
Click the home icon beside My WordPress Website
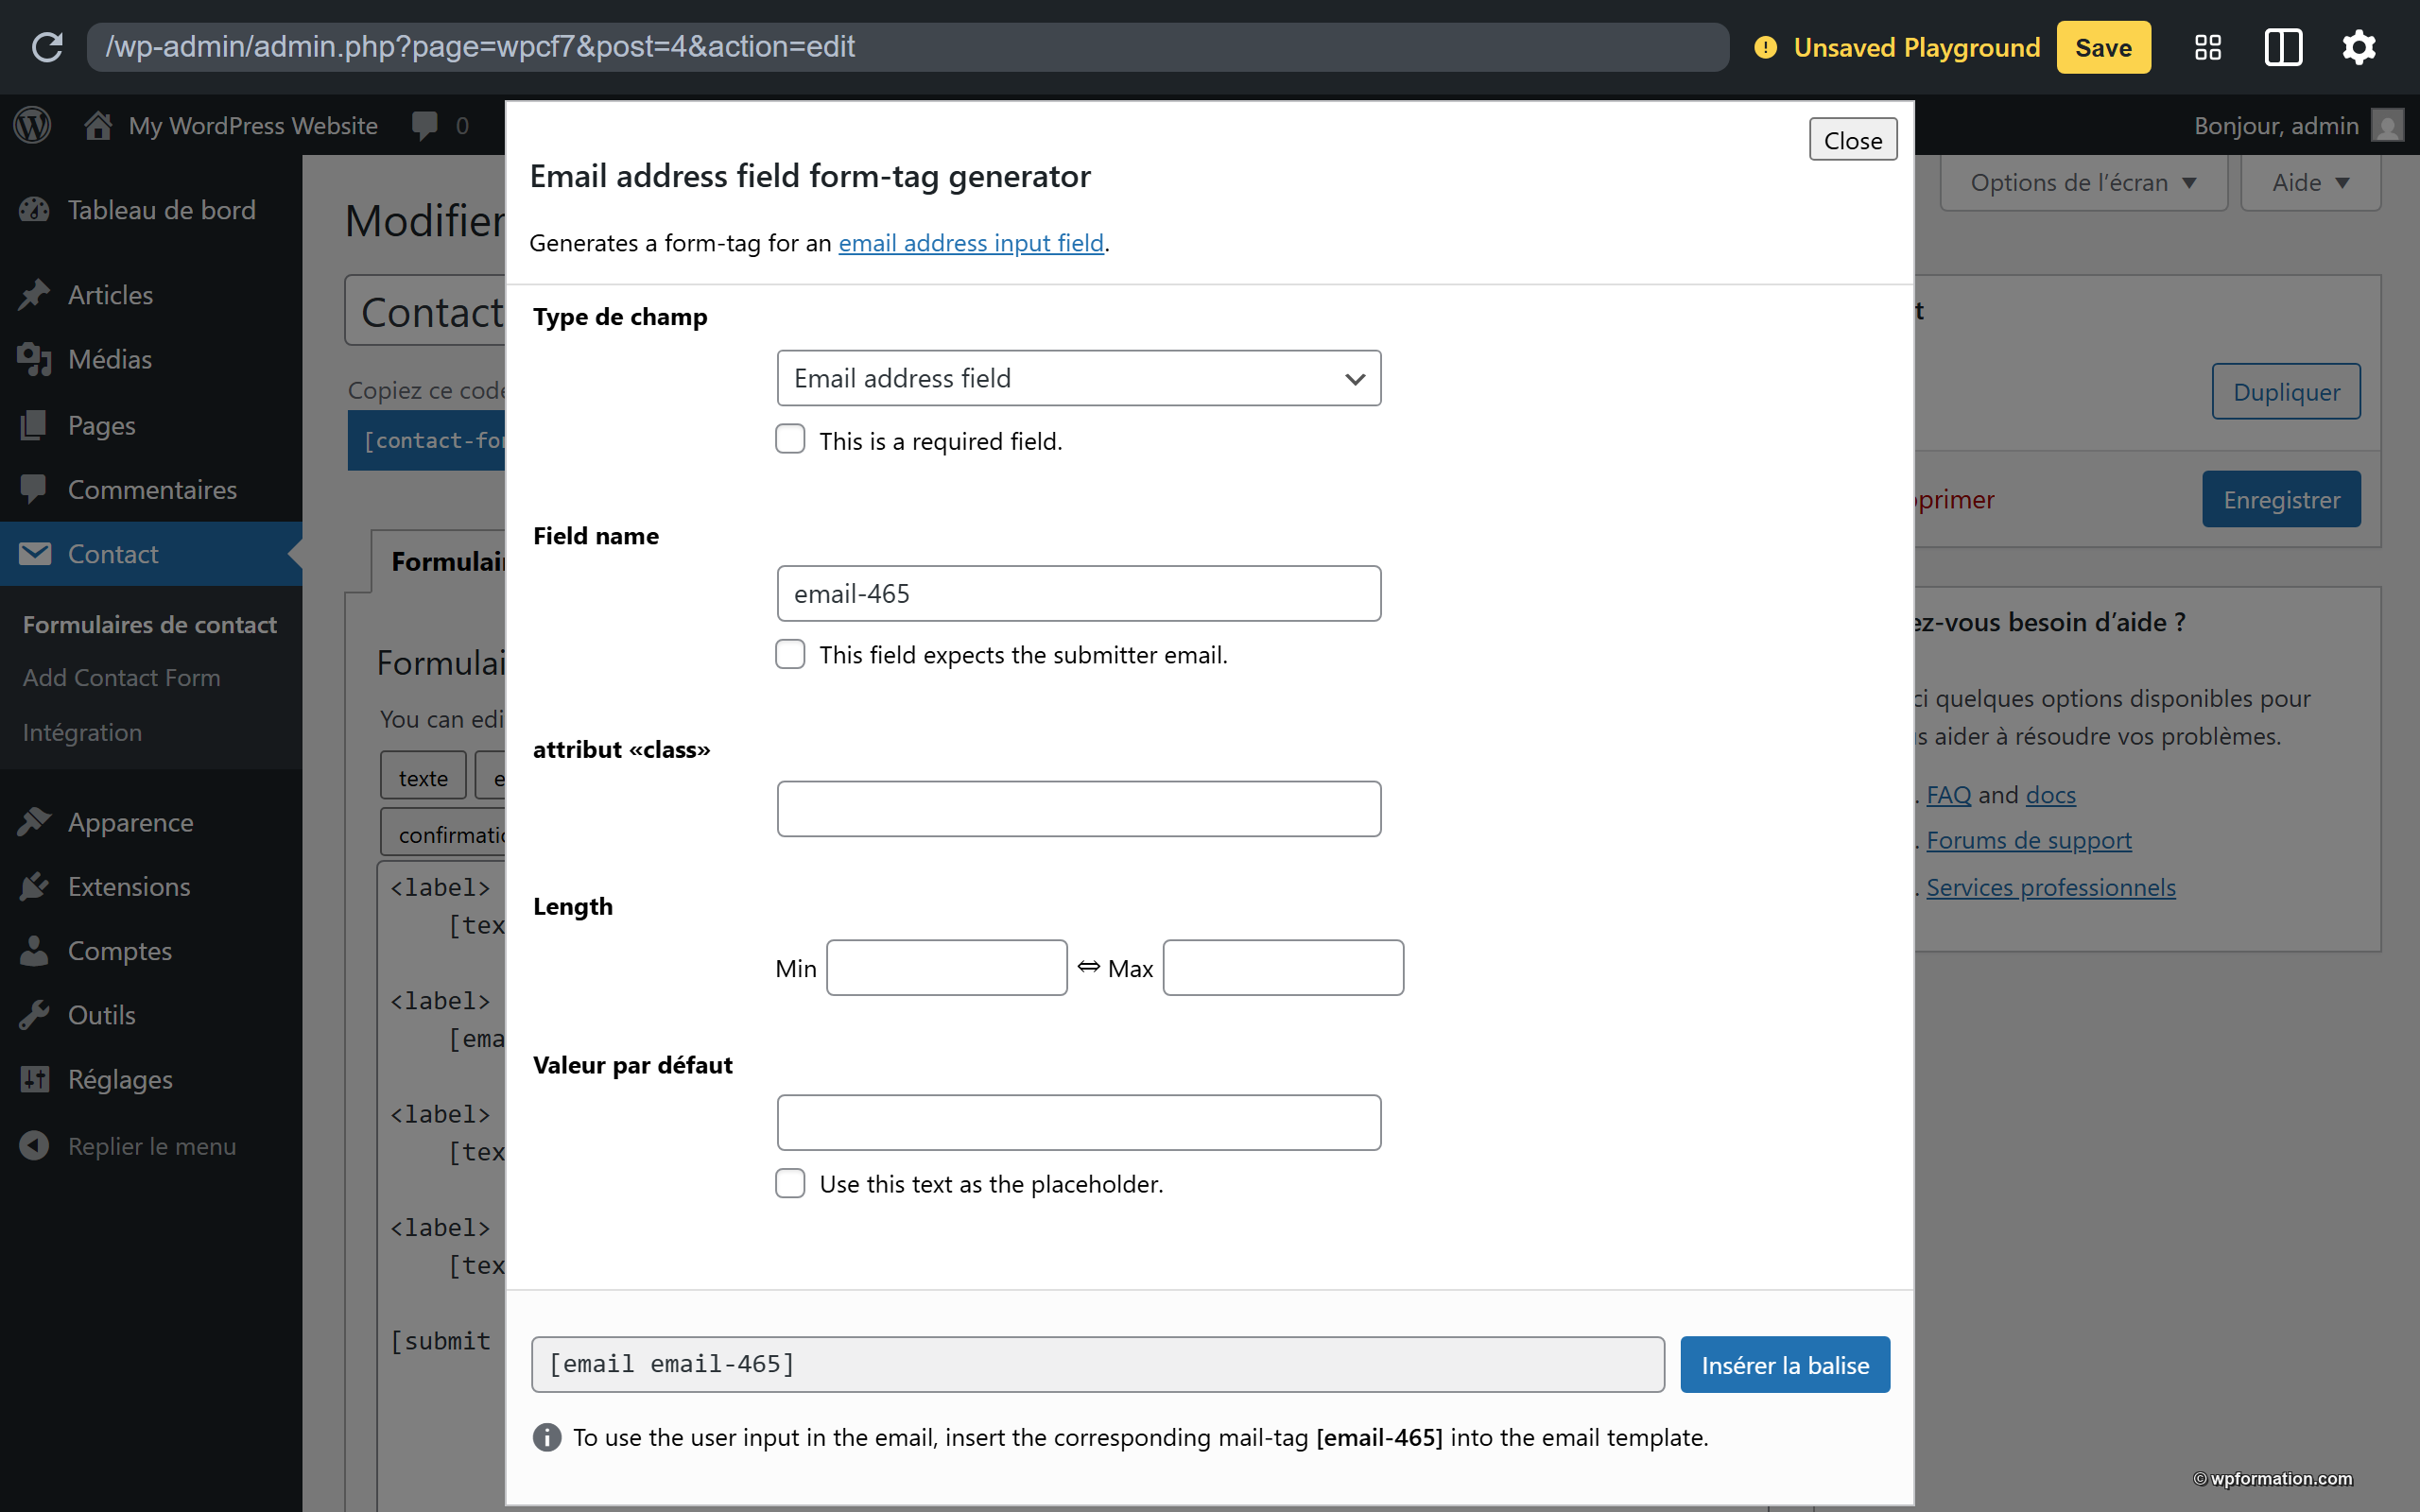click(98, 125)
